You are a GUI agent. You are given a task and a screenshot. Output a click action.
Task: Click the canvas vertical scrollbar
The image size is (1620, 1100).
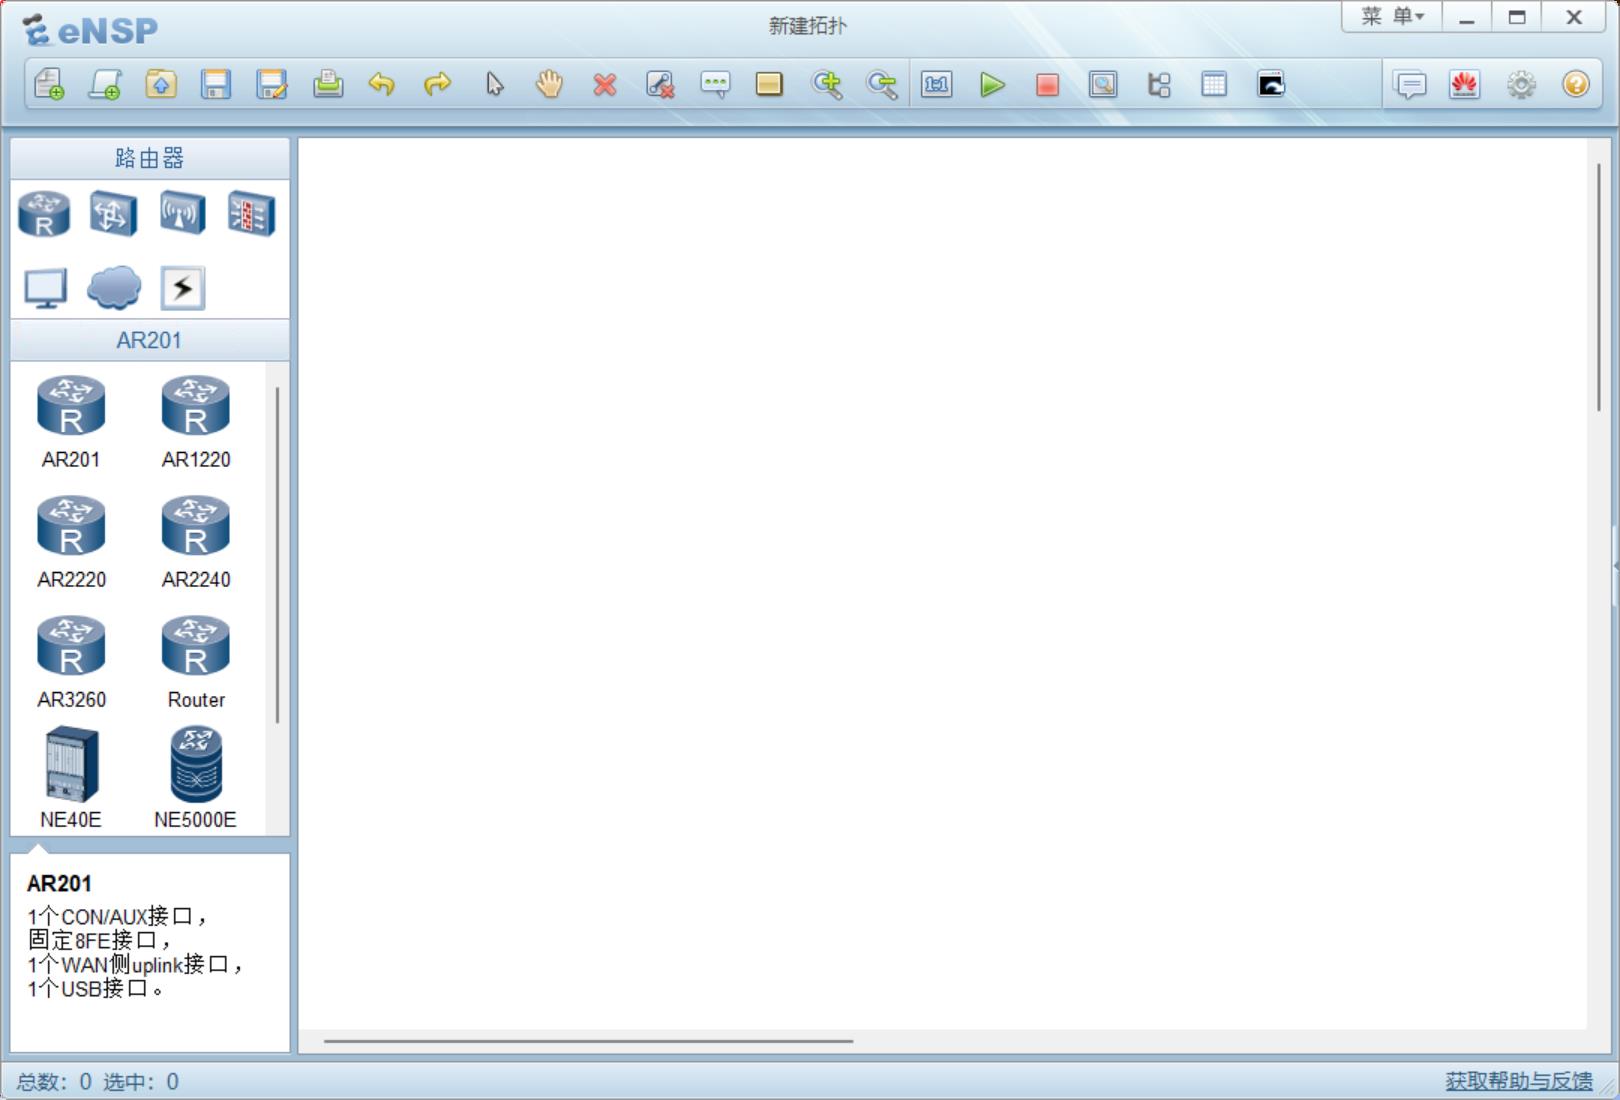1599,286
